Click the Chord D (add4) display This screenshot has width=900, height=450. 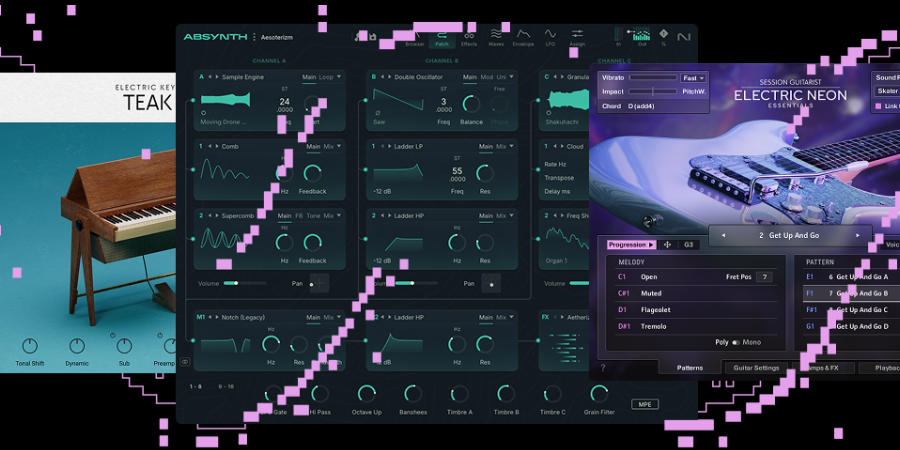pyautogui.click(x=653, y=106)
